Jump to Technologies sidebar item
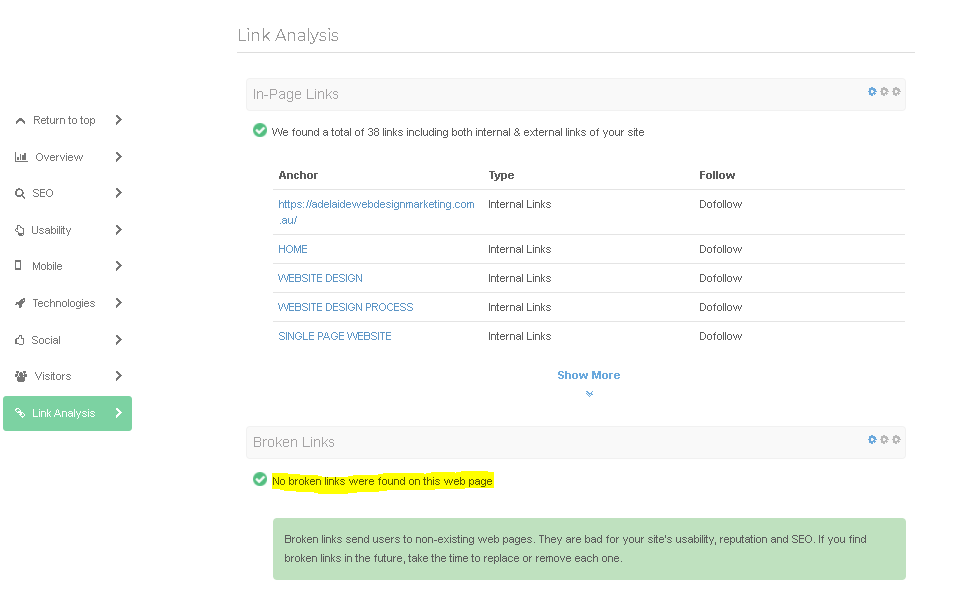Image resolution: width=954 pixels, height=613 pixels. tap(68, 303)
